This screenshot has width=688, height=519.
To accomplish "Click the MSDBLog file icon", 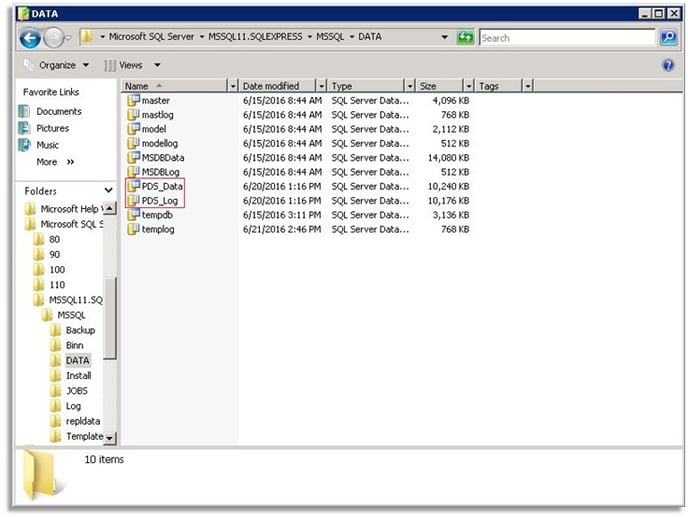I will (x=133, y=172).
